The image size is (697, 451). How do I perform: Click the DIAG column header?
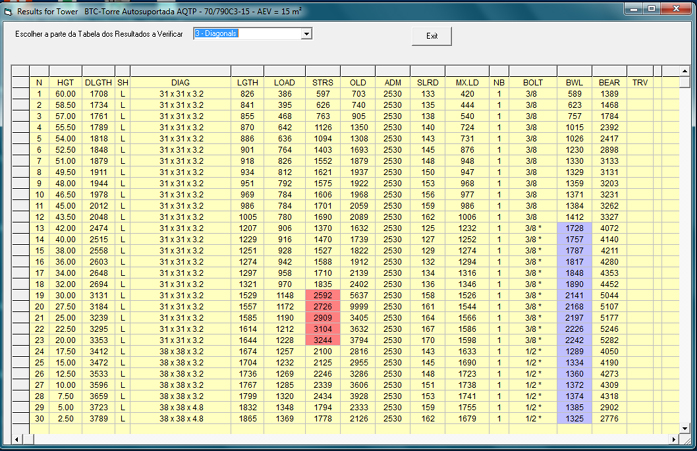181,82
